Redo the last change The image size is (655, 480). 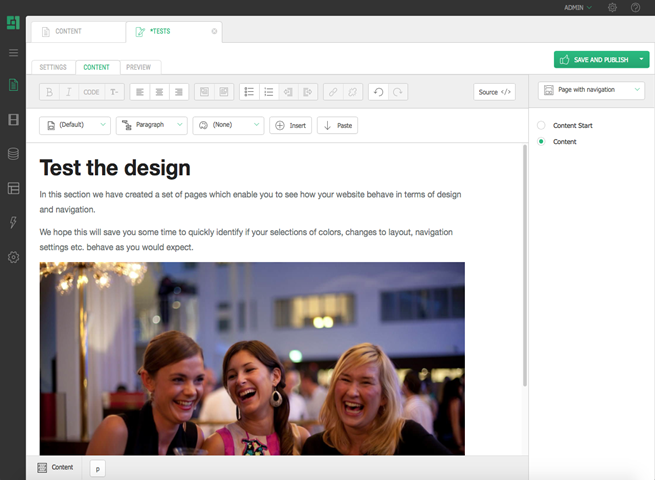398,92
